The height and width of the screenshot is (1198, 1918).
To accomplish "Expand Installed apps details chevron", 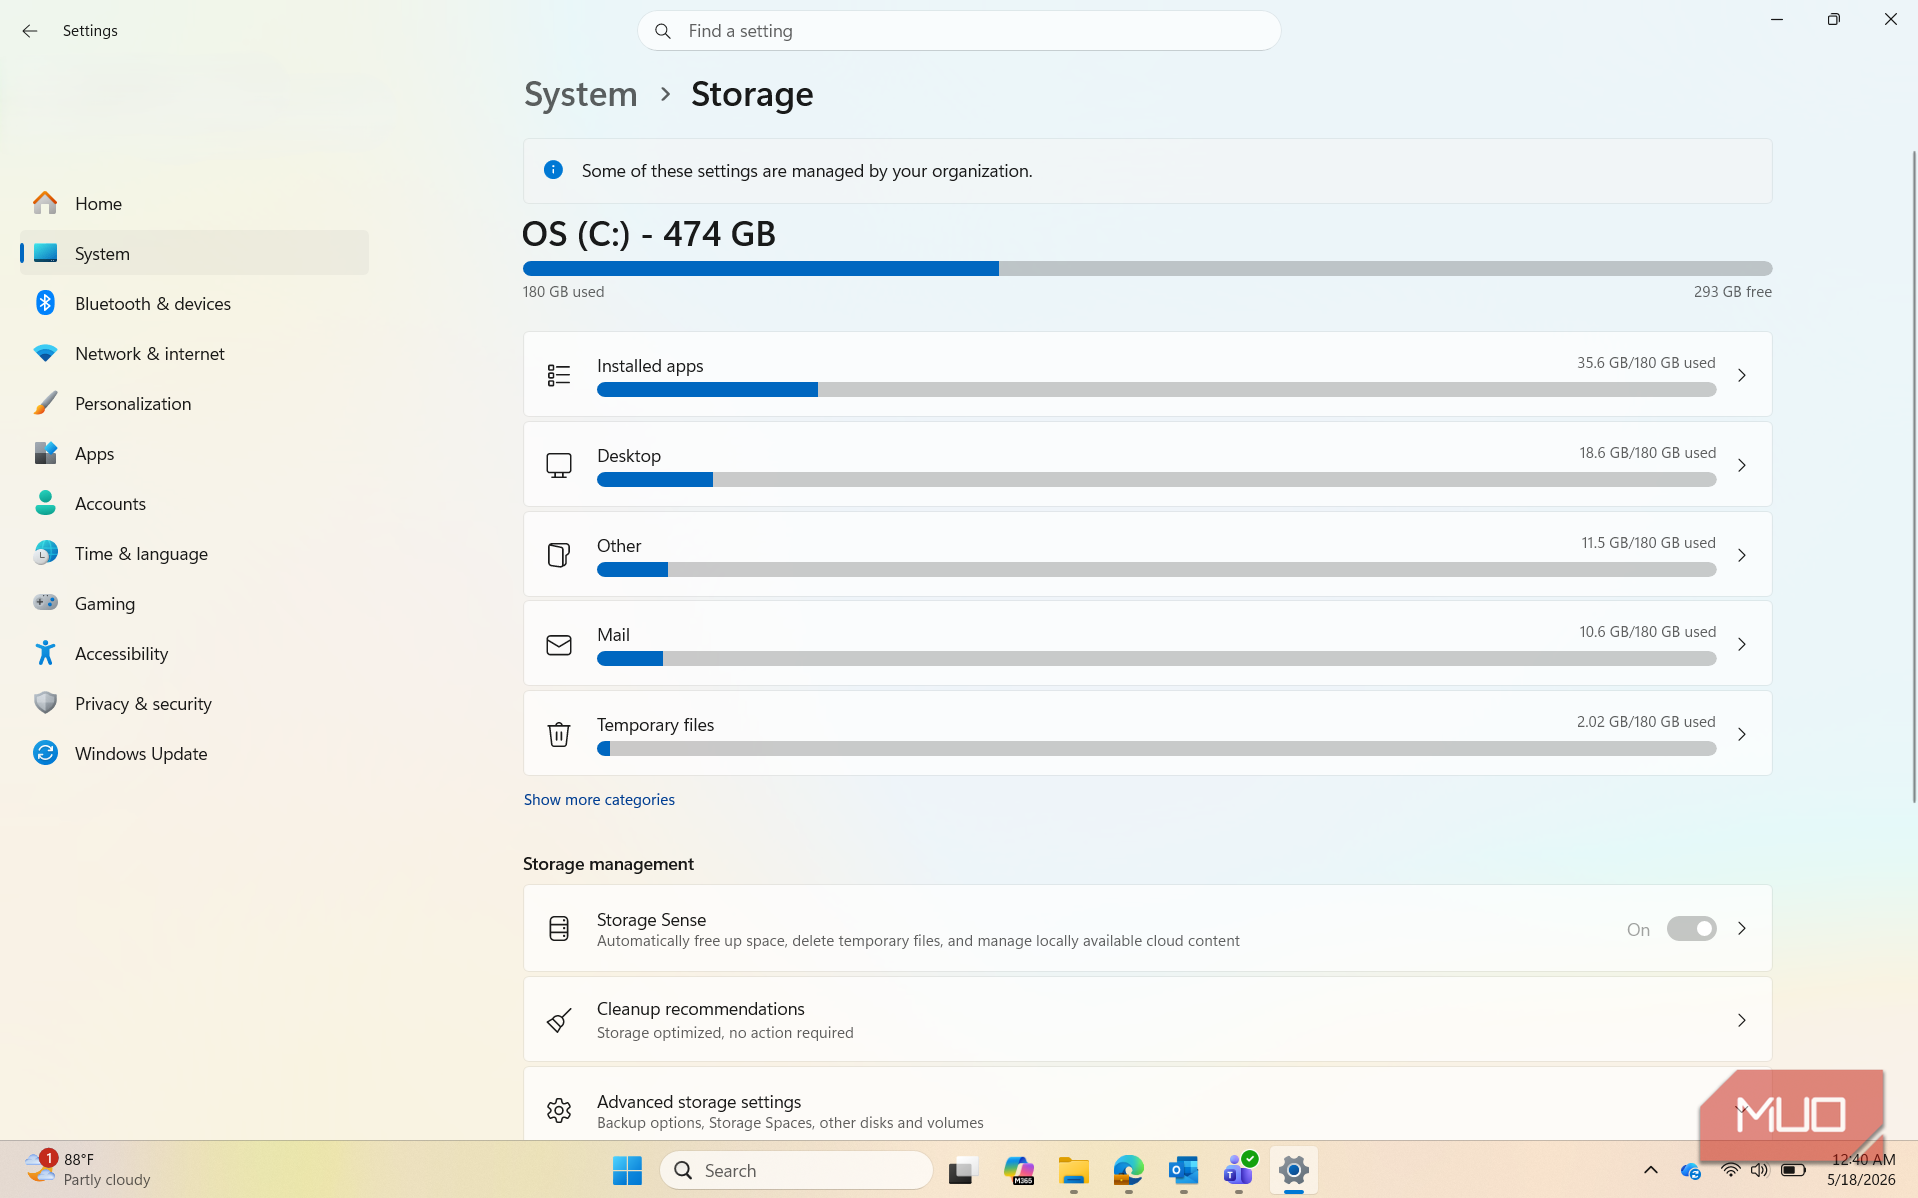I will (x=1741, y=375).
